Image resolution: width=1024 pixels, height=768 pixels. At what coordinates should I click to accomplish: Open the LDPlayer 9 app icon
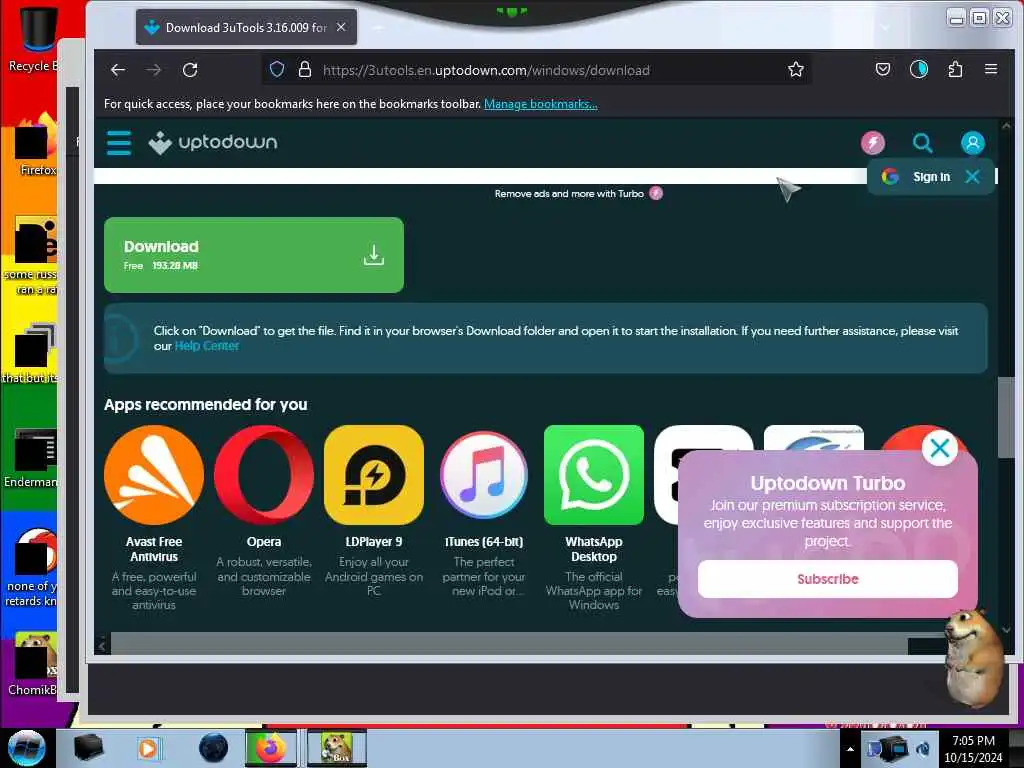pyautogui.click(x=374, y=475)
